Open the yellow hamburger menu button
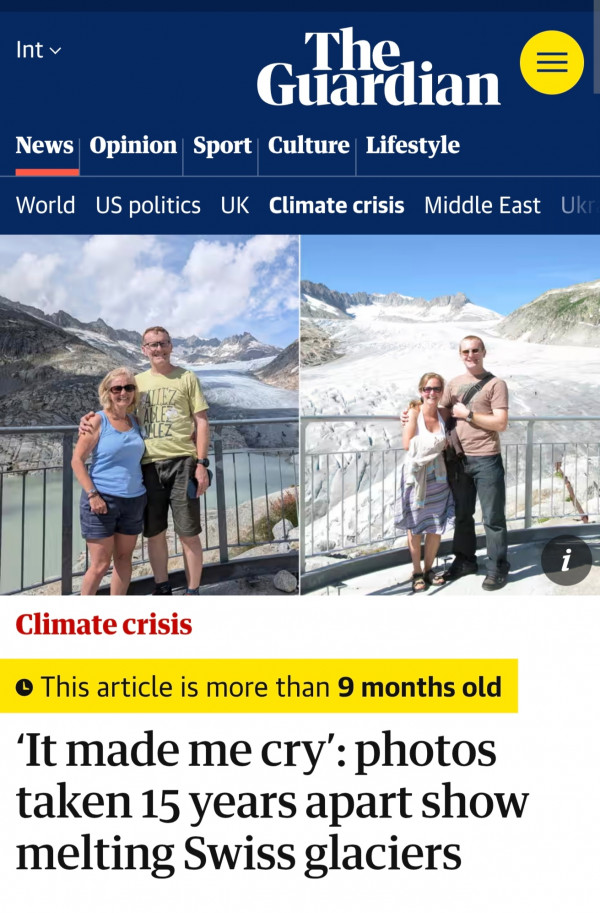 coord(552,62)
